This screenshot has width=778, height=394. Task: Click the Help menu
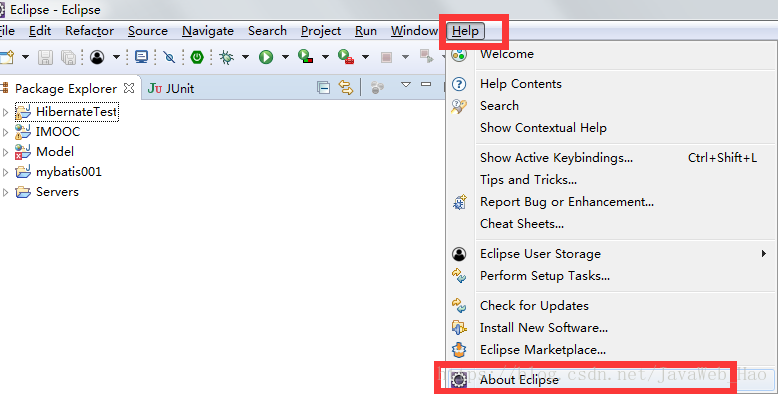tap(465, 31)
